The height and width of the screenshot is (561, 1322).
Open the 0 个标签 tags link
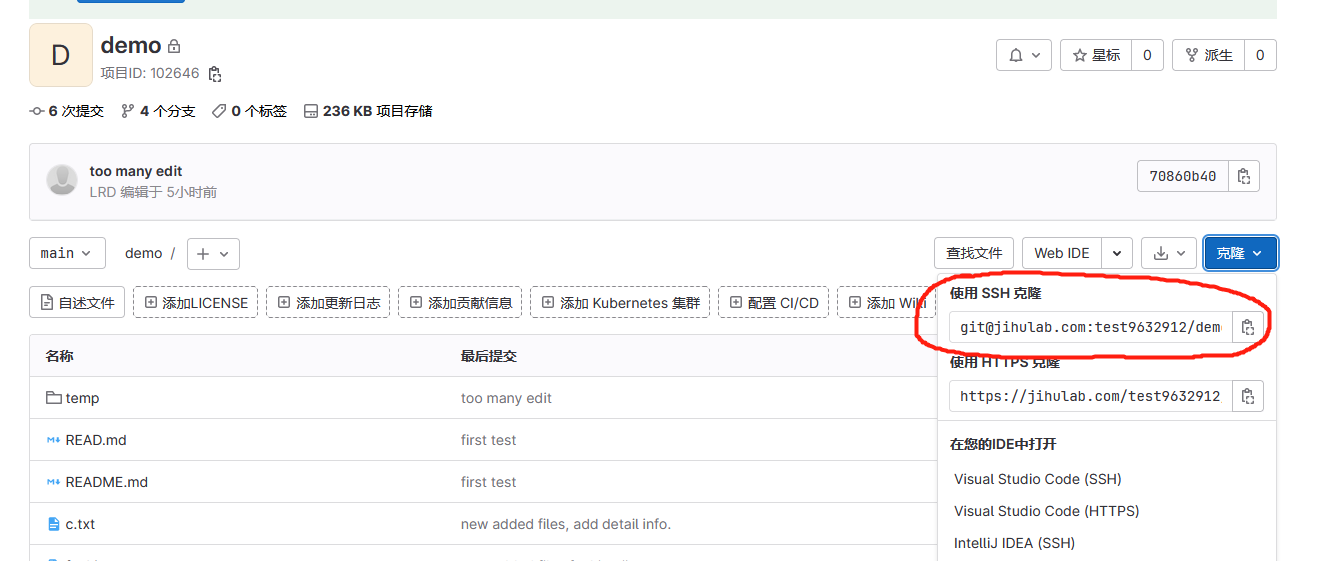click(x=249, y=111)
